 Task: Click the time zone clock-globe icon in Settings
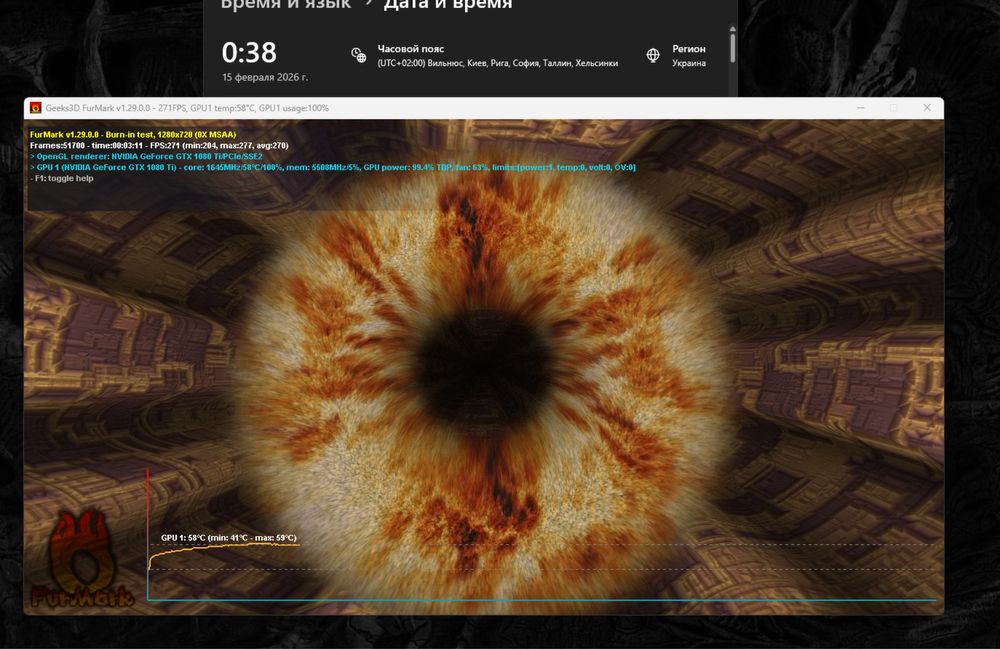coord(359,55)
